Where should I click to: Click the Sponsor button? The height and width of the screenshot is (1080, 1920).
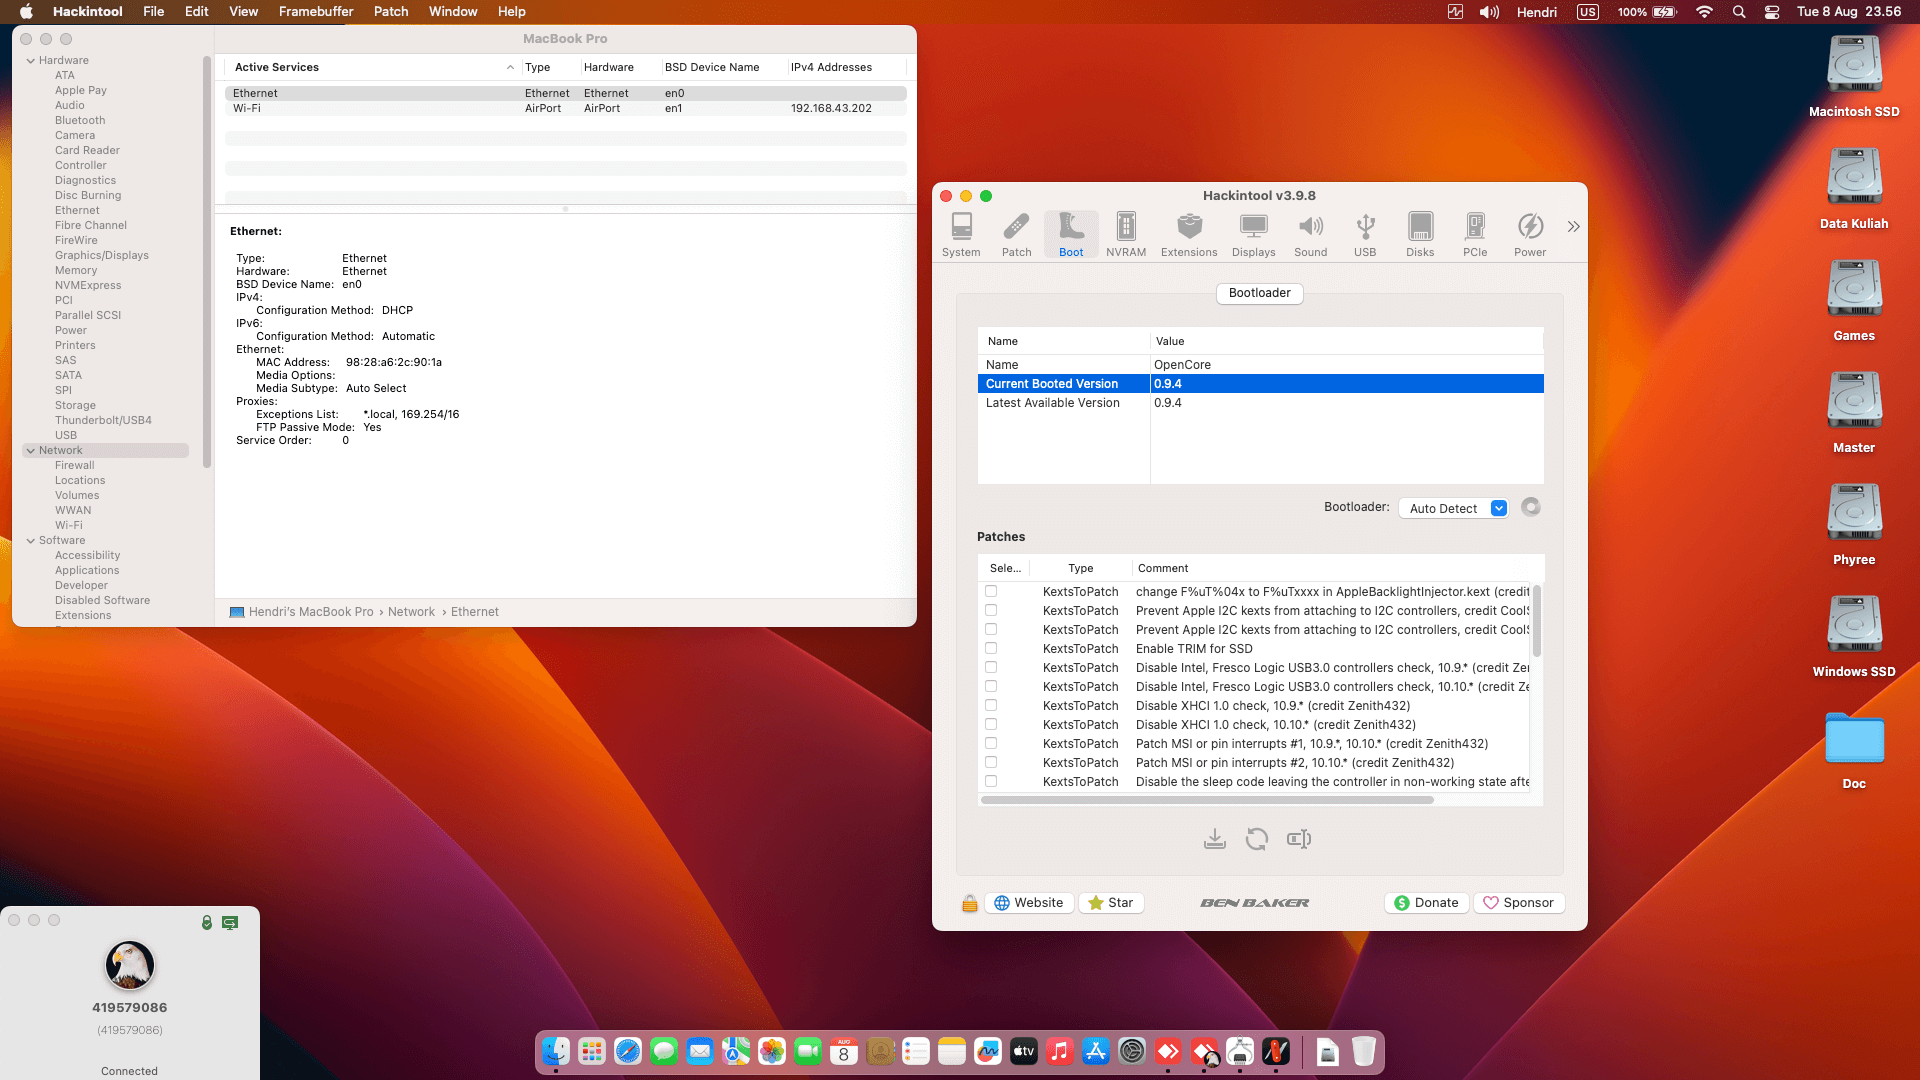[x=1518, y=903]
